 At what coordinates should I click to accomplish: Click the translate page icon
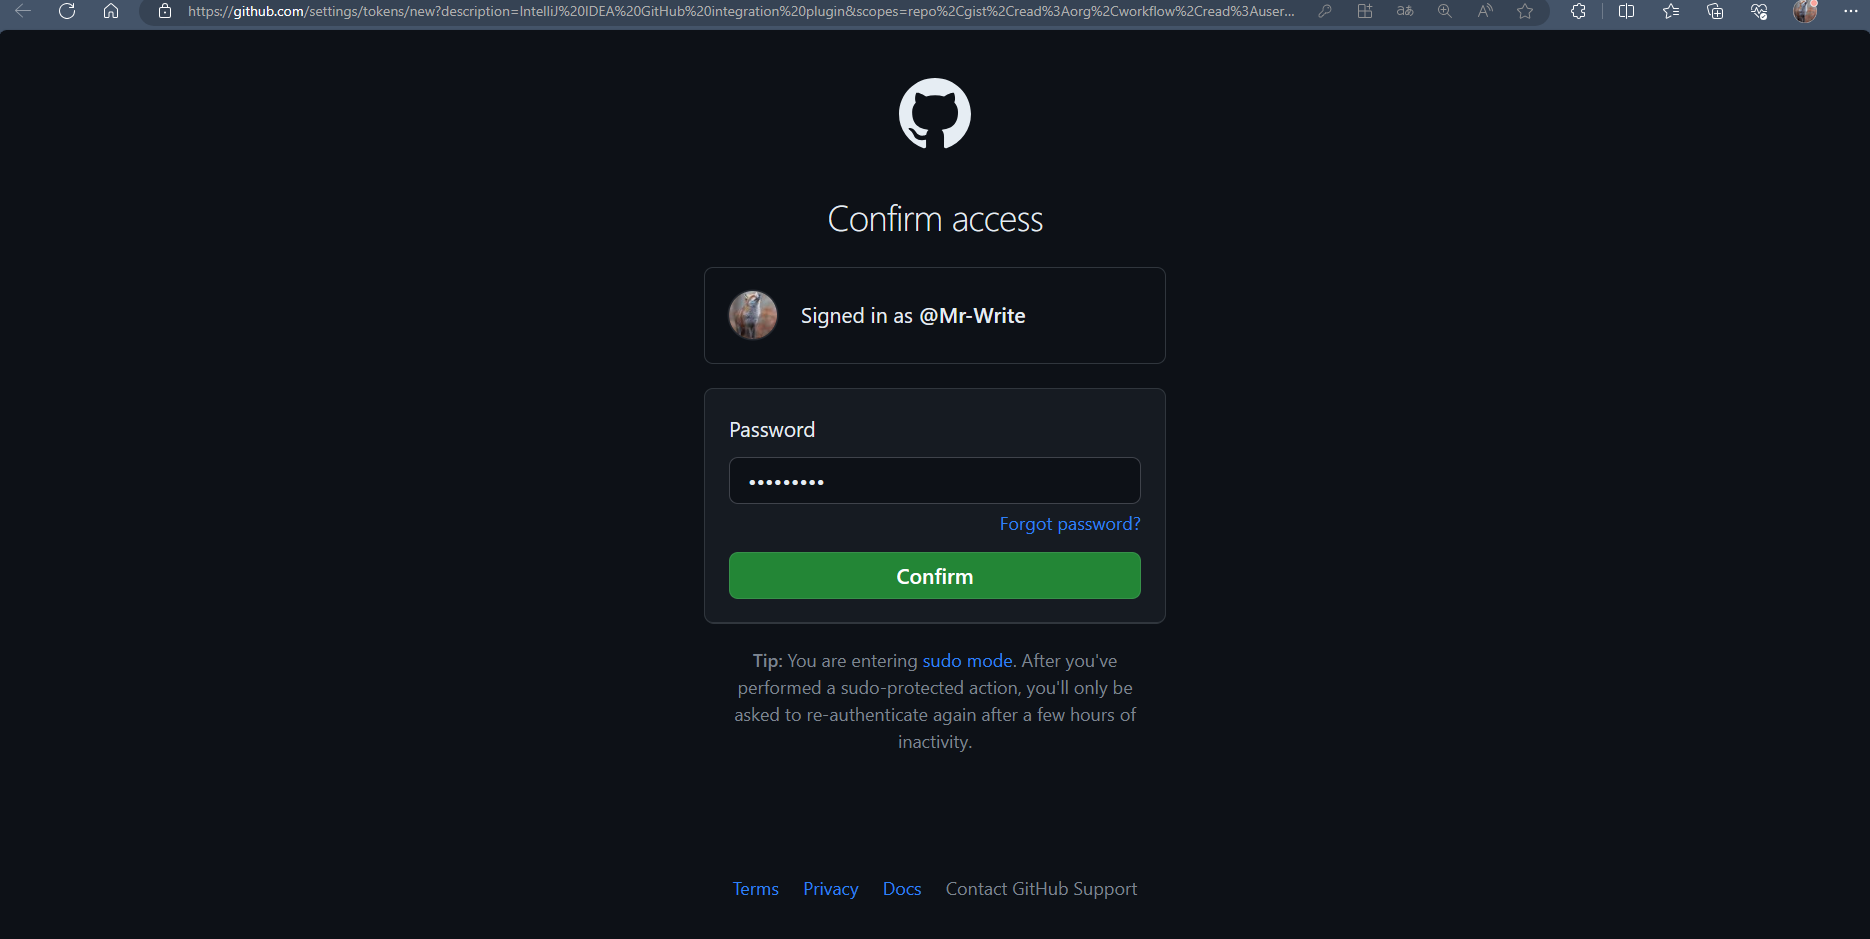coord(1405,11)
